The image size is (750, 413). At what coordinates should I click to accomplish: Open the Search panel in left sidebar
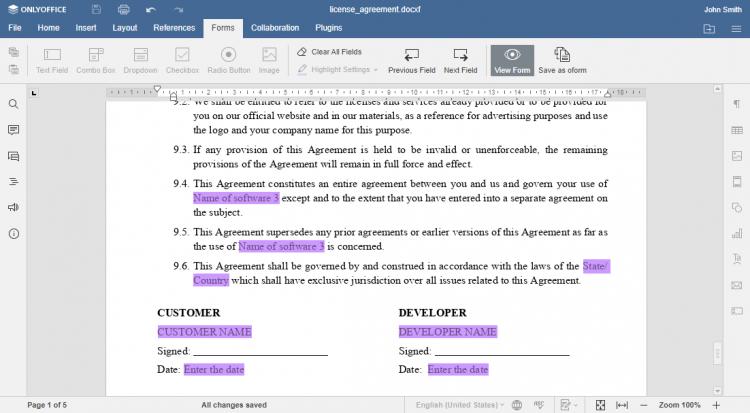13,104
